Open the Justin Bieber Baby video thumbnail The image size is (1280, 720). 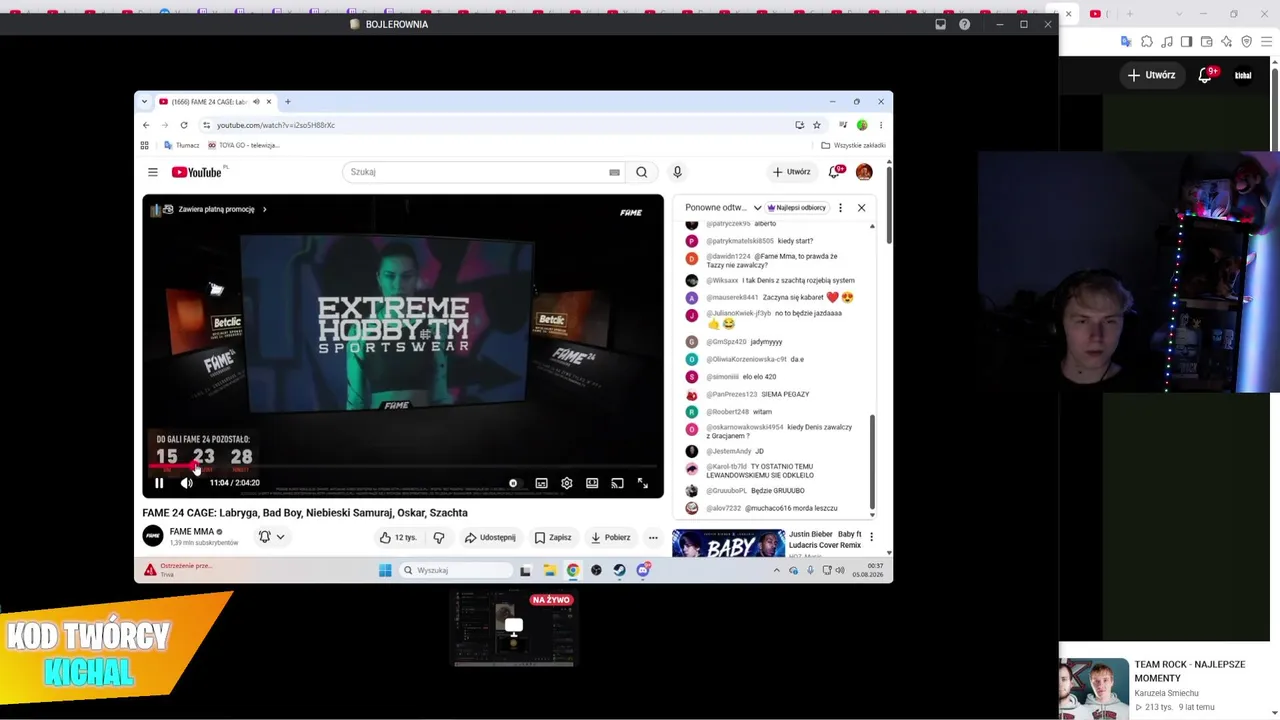(x=728, y=544)
